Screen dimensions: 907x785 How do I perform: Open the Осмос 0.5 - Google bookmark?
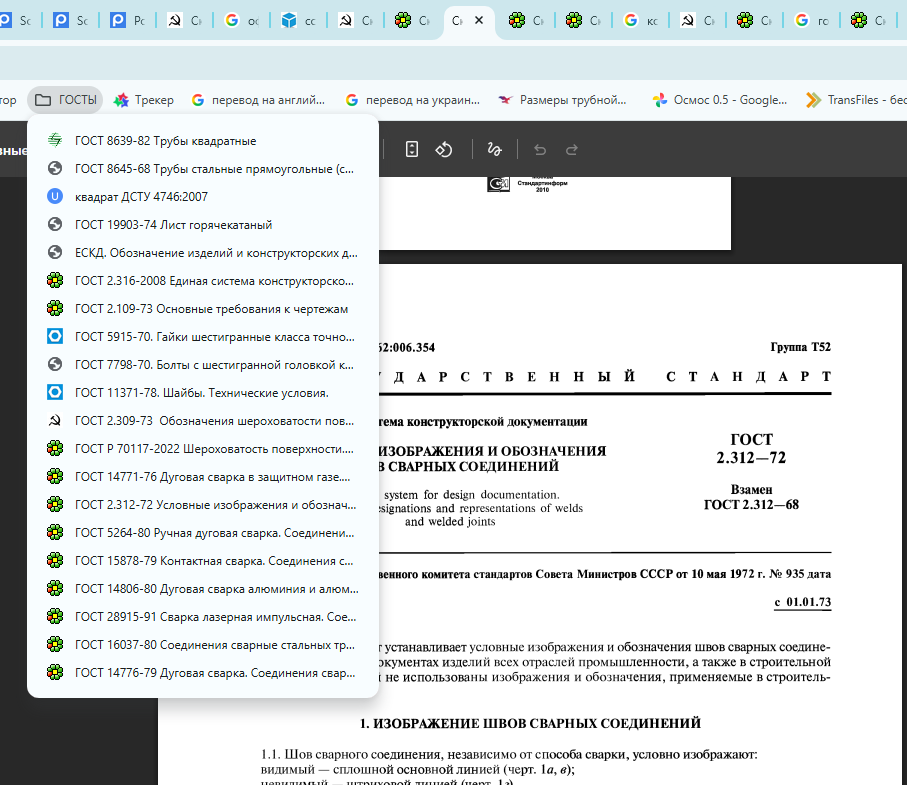(720, 100)
